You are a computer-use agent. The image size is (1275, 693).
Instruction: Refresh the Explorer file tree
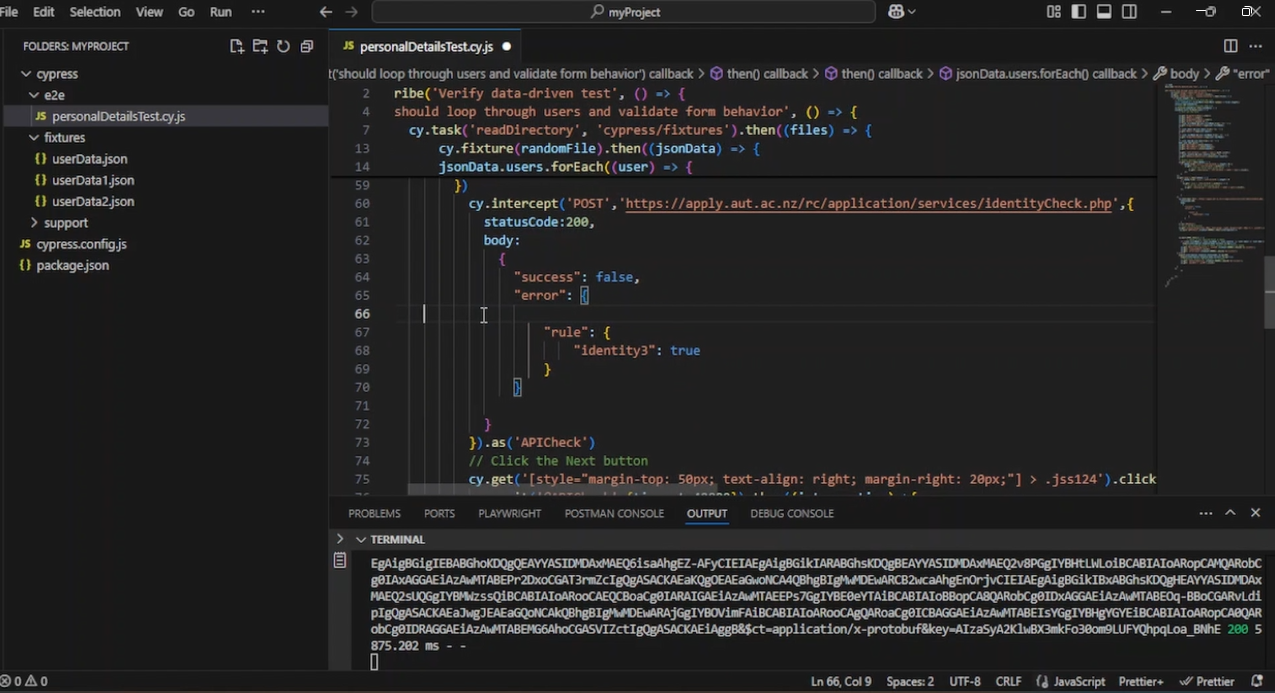[283, 46]
